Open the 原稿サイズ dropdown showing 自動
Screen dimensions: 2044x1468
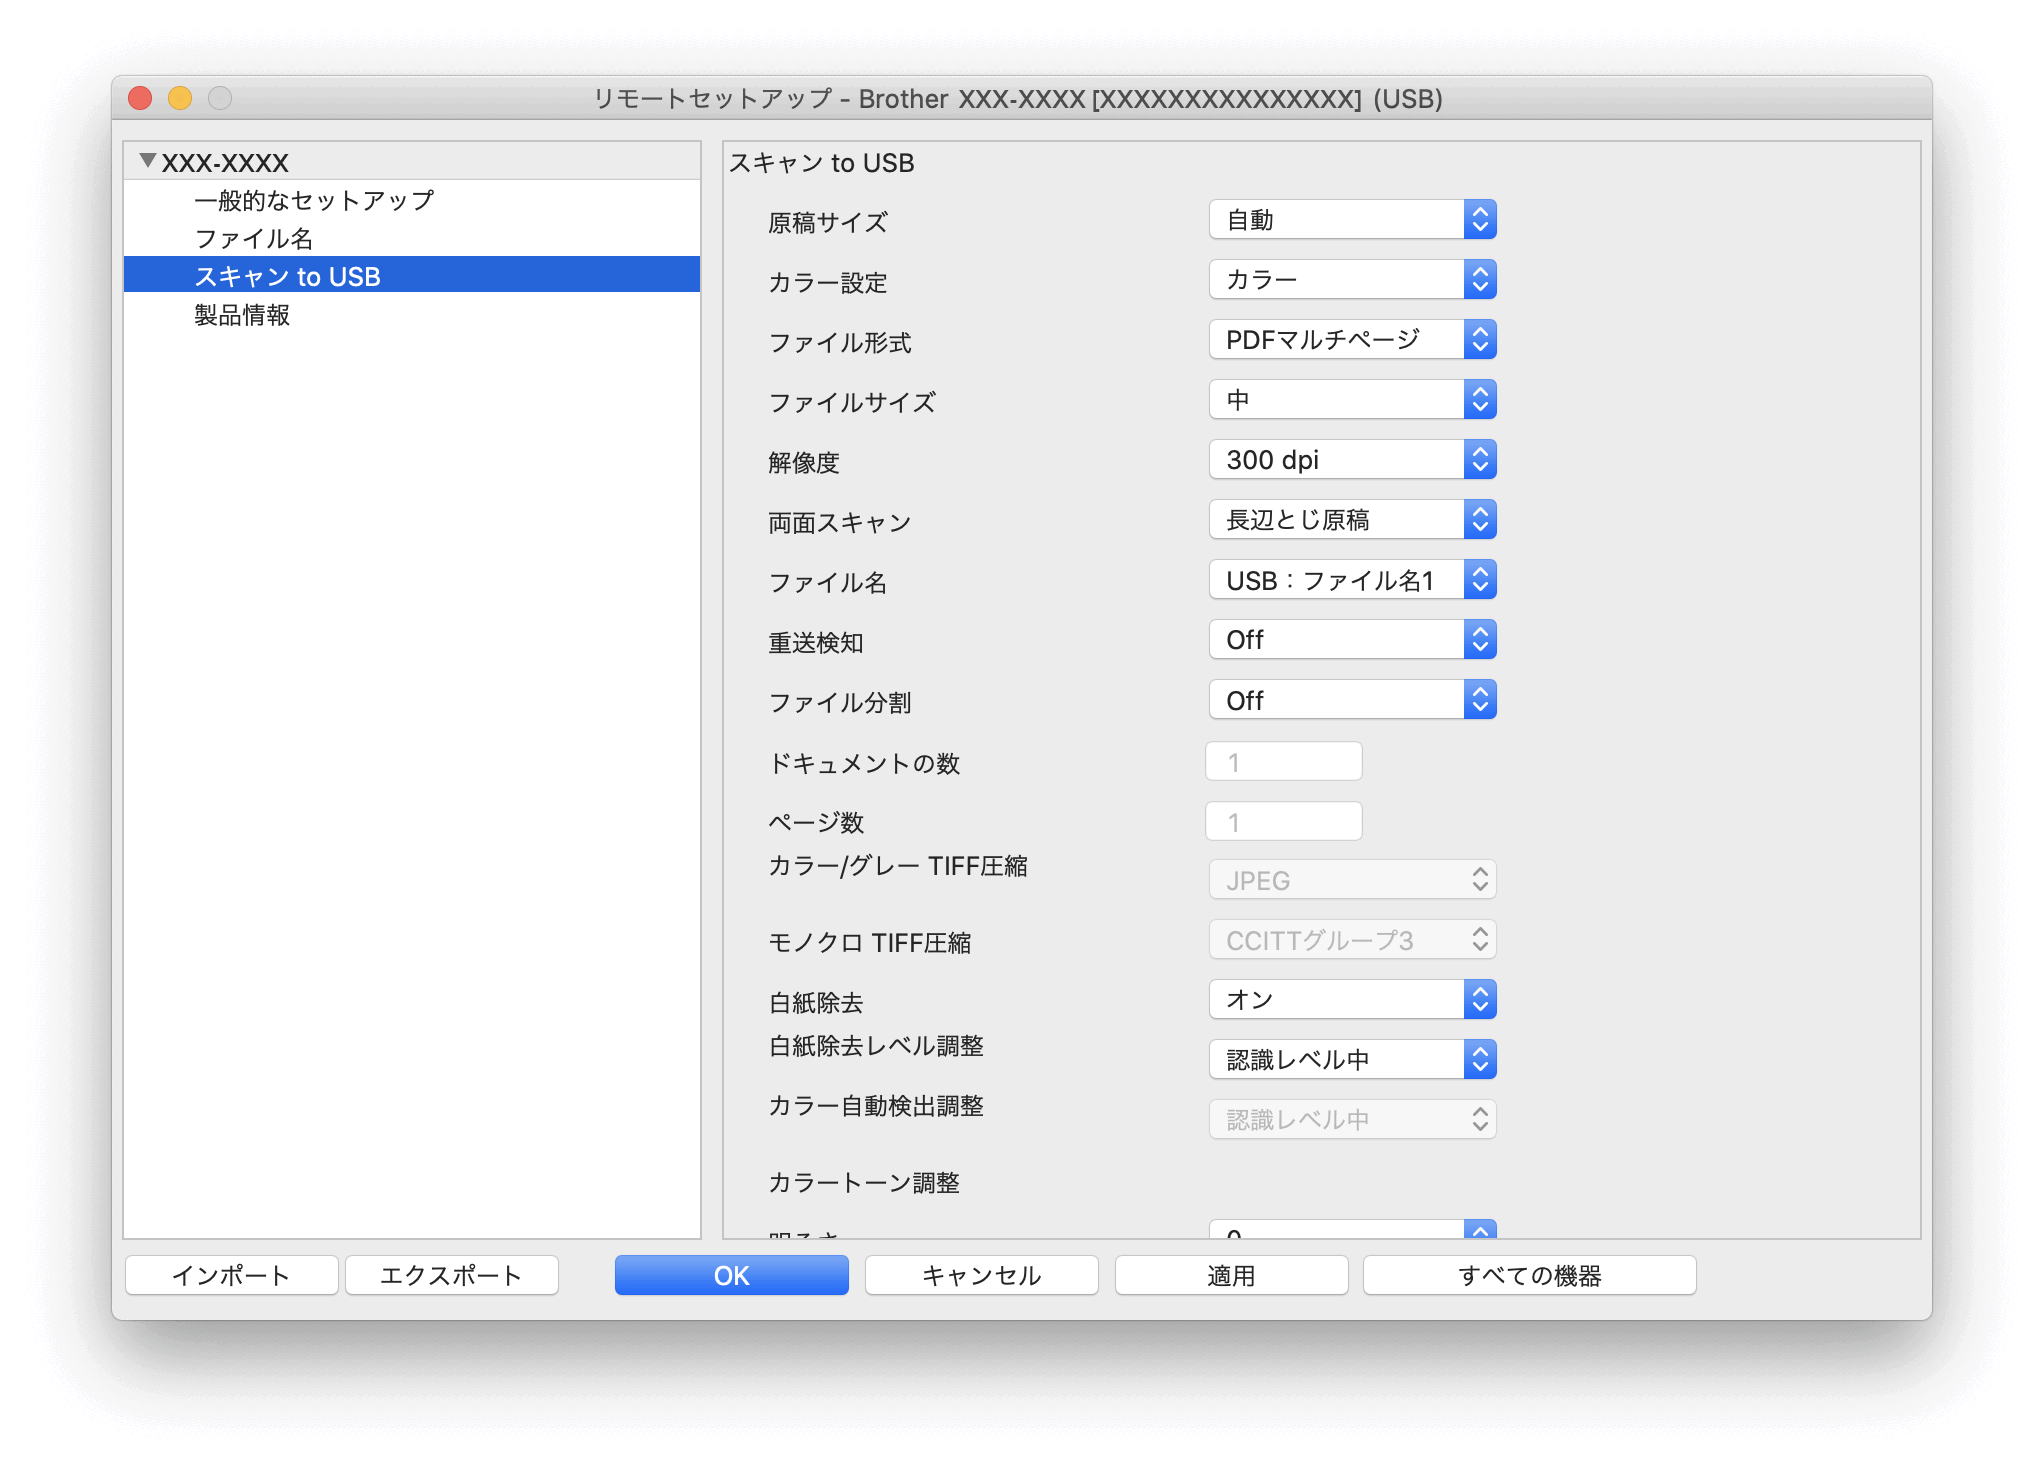(x=1352, y=219)
